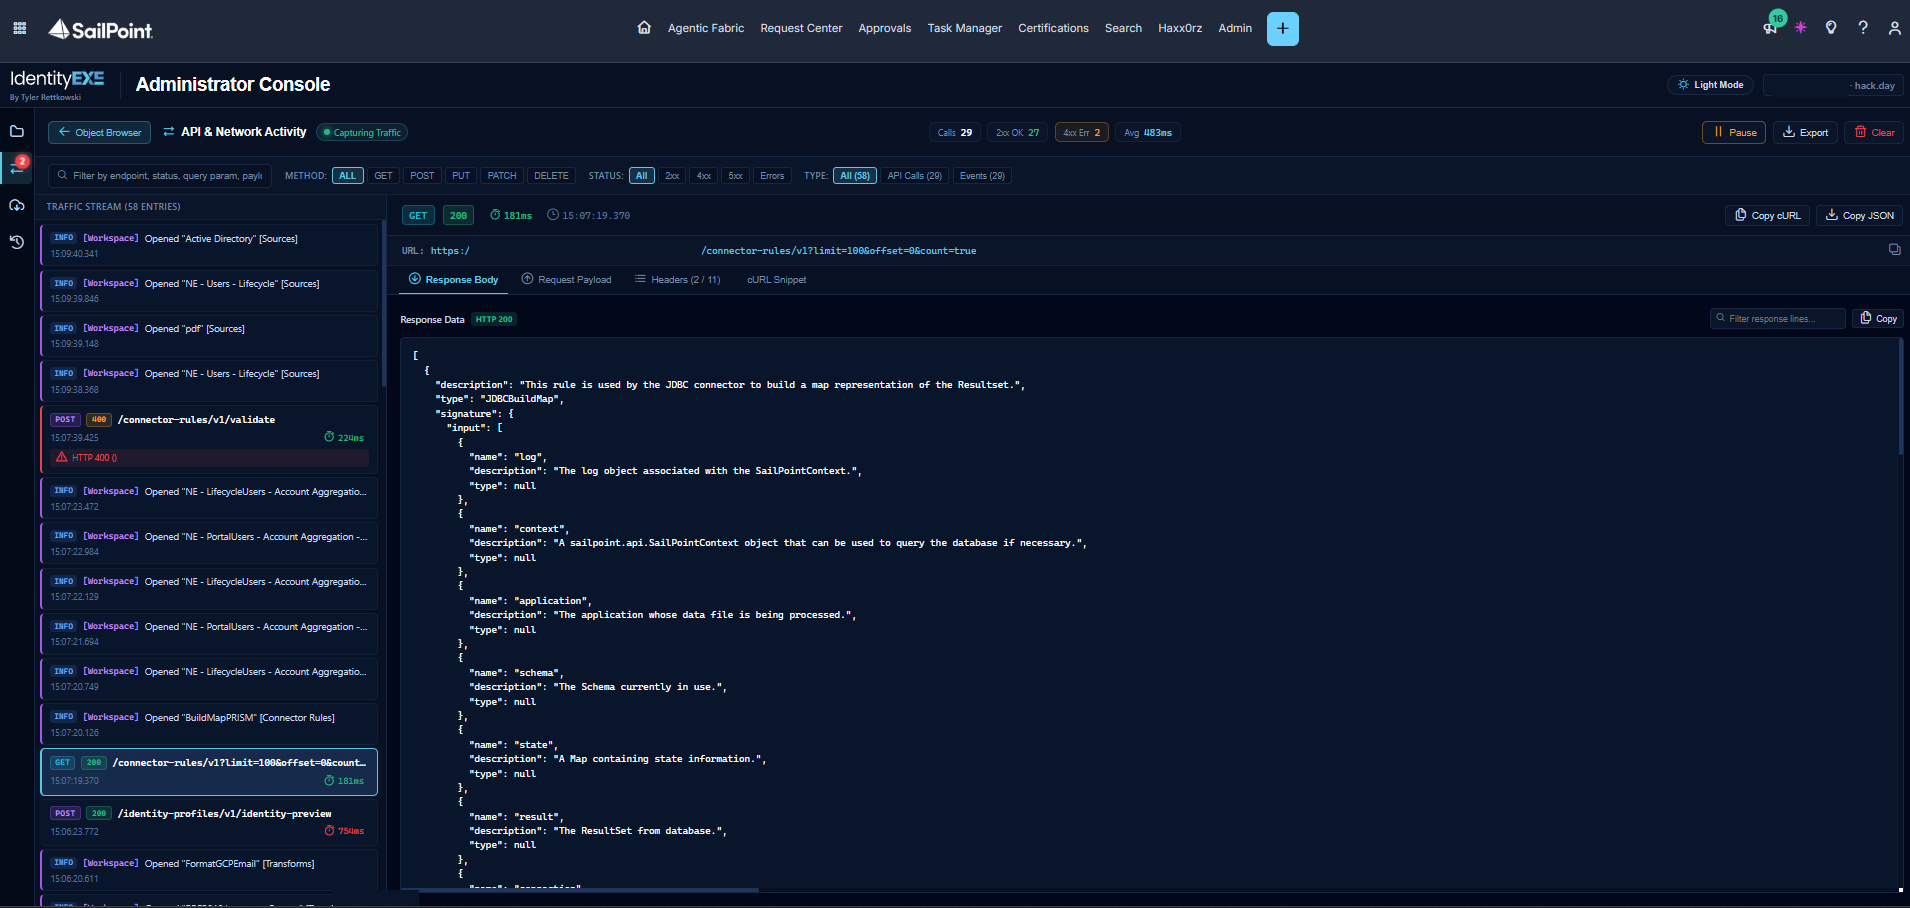Pause traffic capturing
Viewport: 1910px width, 908px height.
pos(1735,132)
